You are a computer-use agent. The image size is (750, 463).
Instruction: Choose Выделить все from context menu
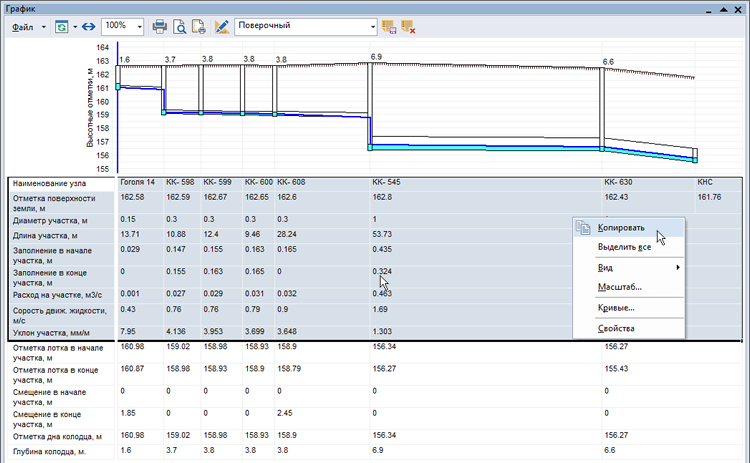pos(624,247)
